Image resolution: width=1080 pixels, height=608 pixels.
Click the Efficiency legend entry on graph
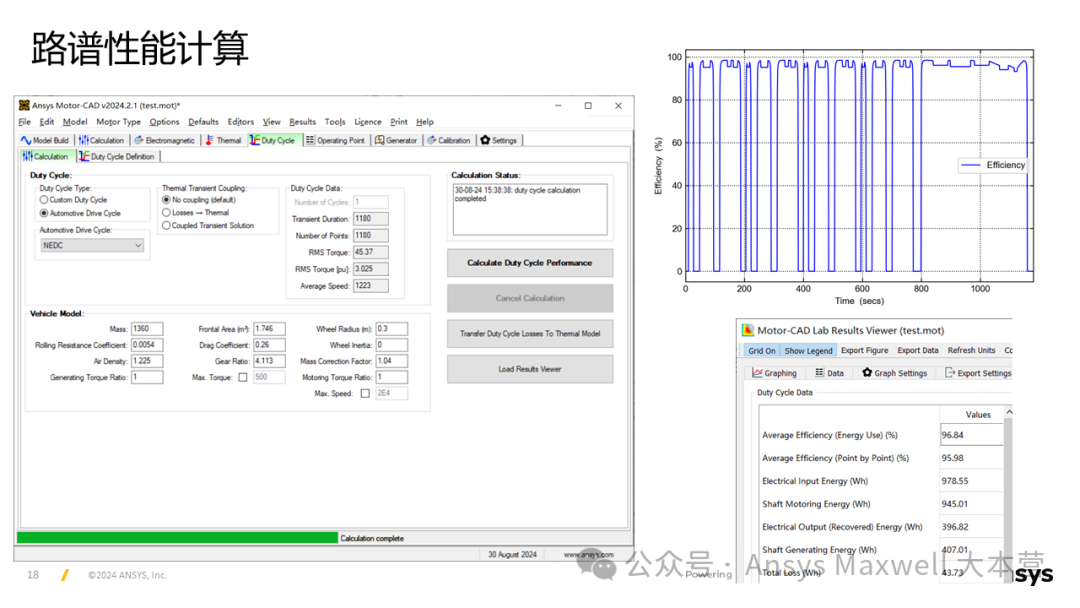pos(993,165)
